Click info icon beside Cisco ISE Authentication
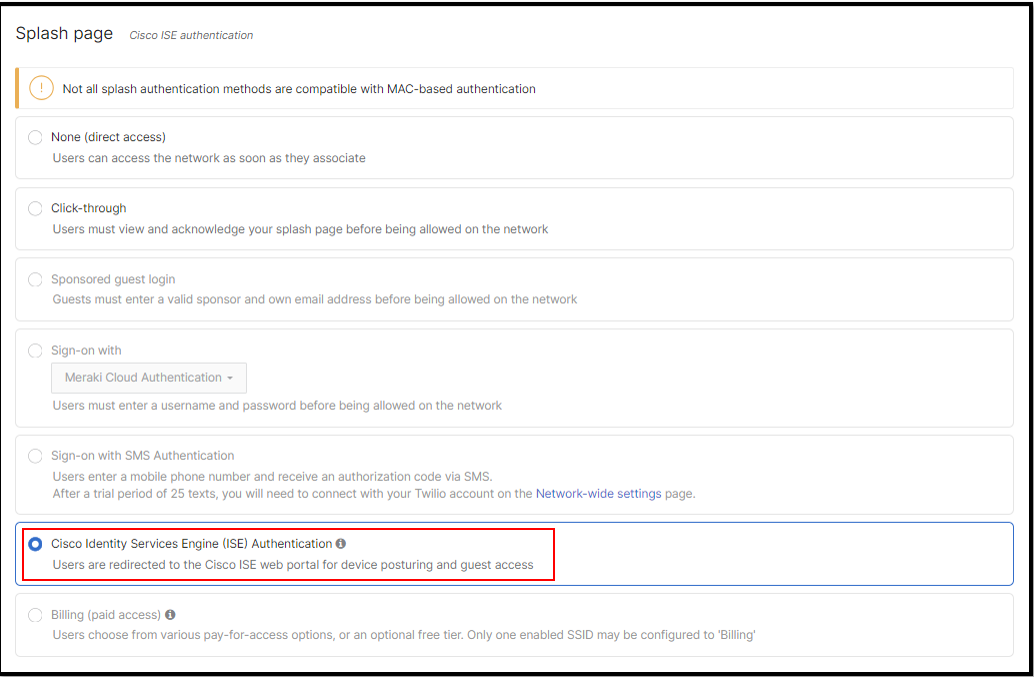This screenshot has width=1034, height=677. [340, 544]
